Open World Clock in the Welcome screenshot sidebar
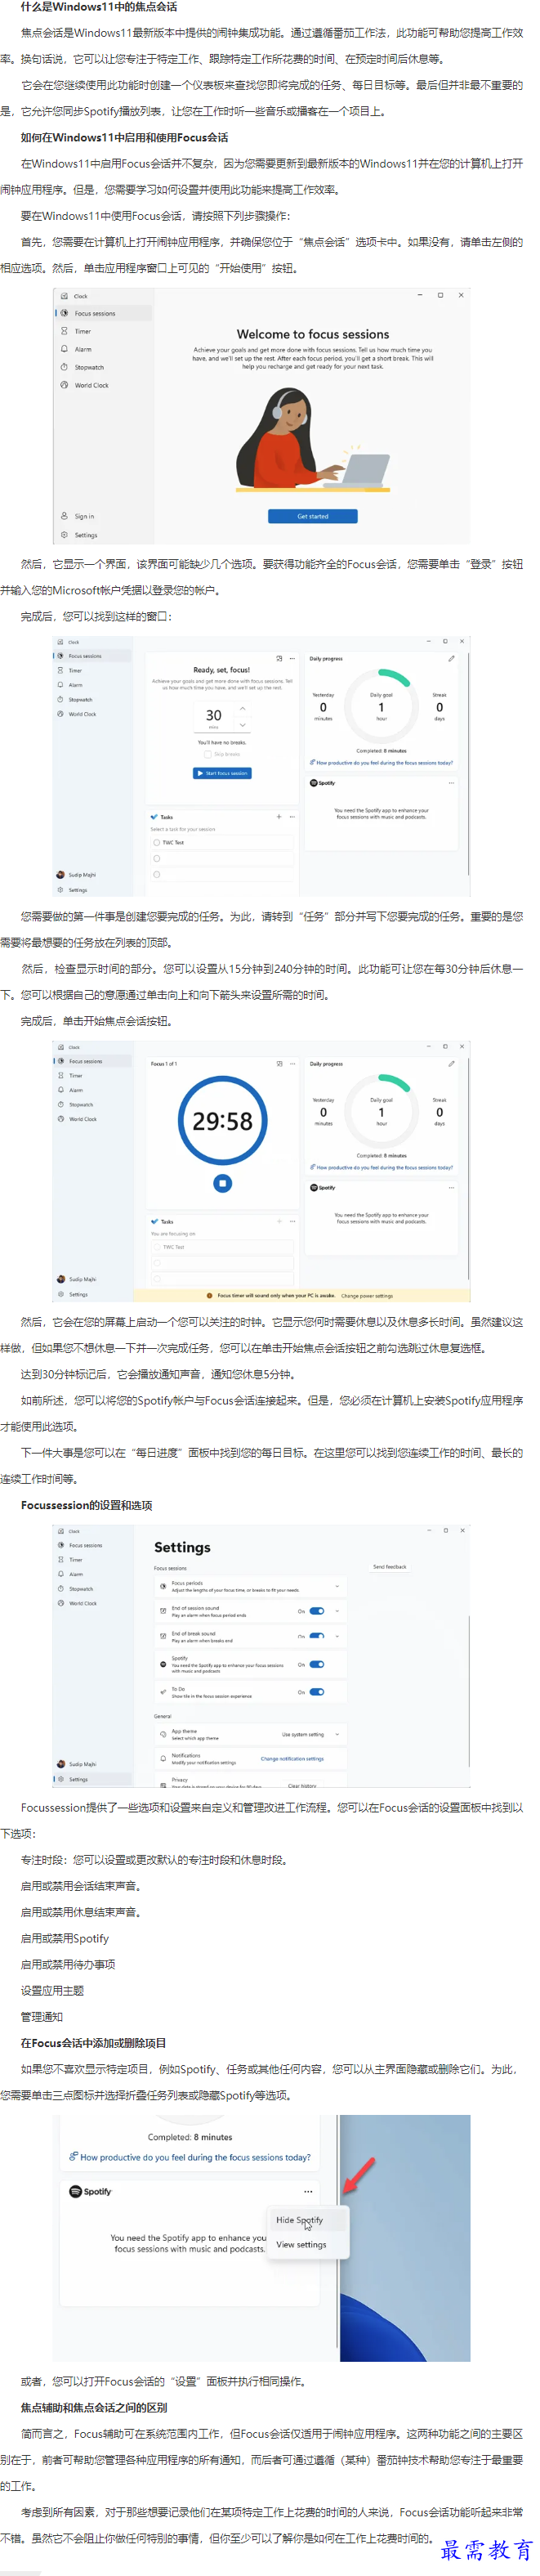Viewport: 540px width, 2576px height. [x=103, y=385]
